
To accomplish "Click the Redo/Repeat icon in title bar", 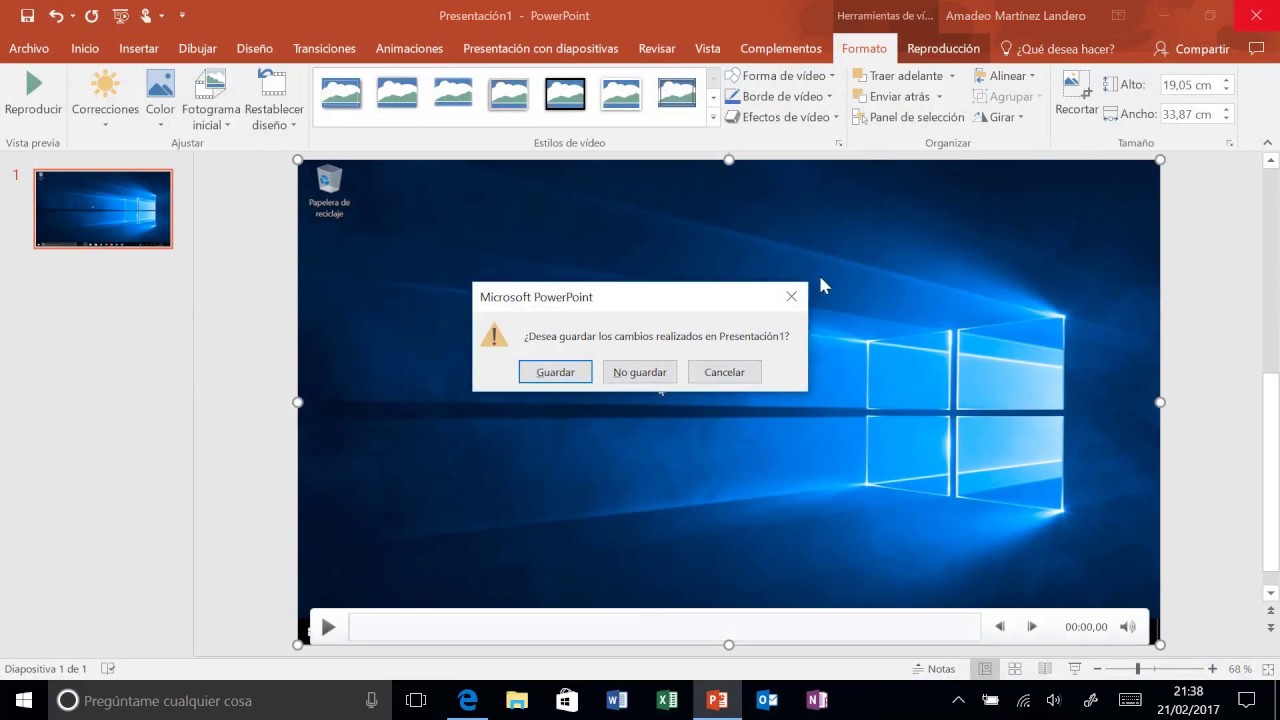I will 92,16.
